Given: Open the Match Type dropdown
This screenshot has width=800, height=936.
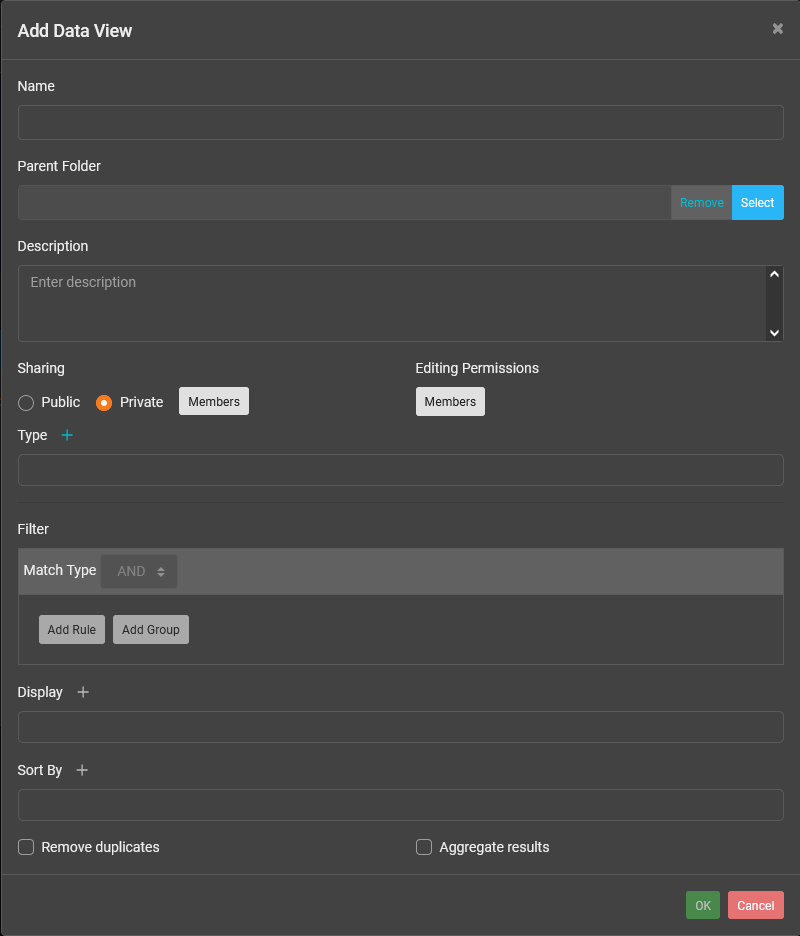Looking at the screenshot, I should [x=138, y=570].
